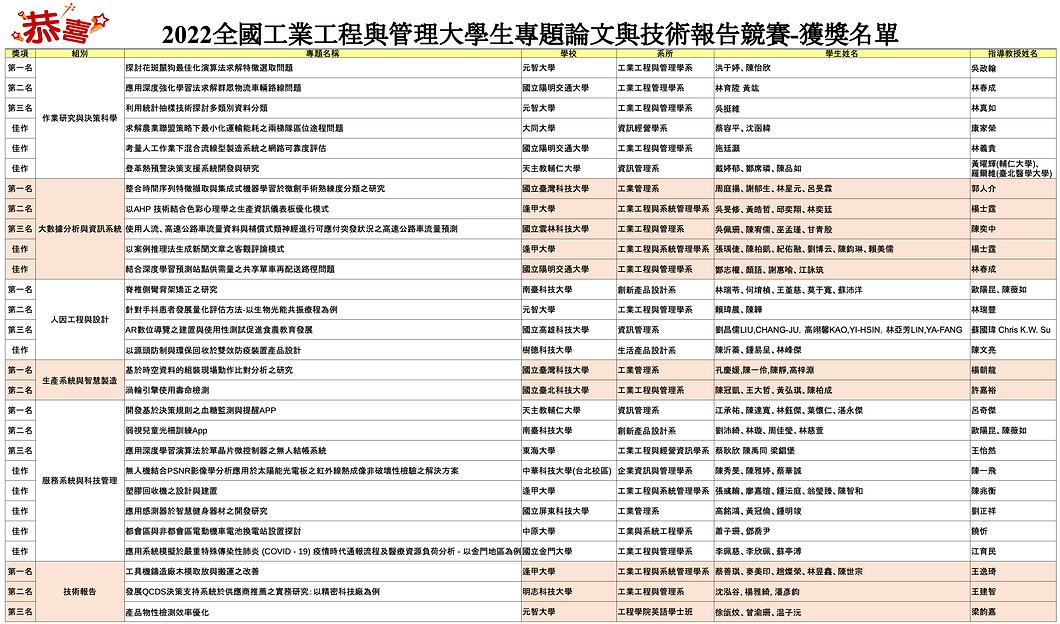
Task: Click project title 渦輪引擎使用壽命檢測
Action: point(167,390)
